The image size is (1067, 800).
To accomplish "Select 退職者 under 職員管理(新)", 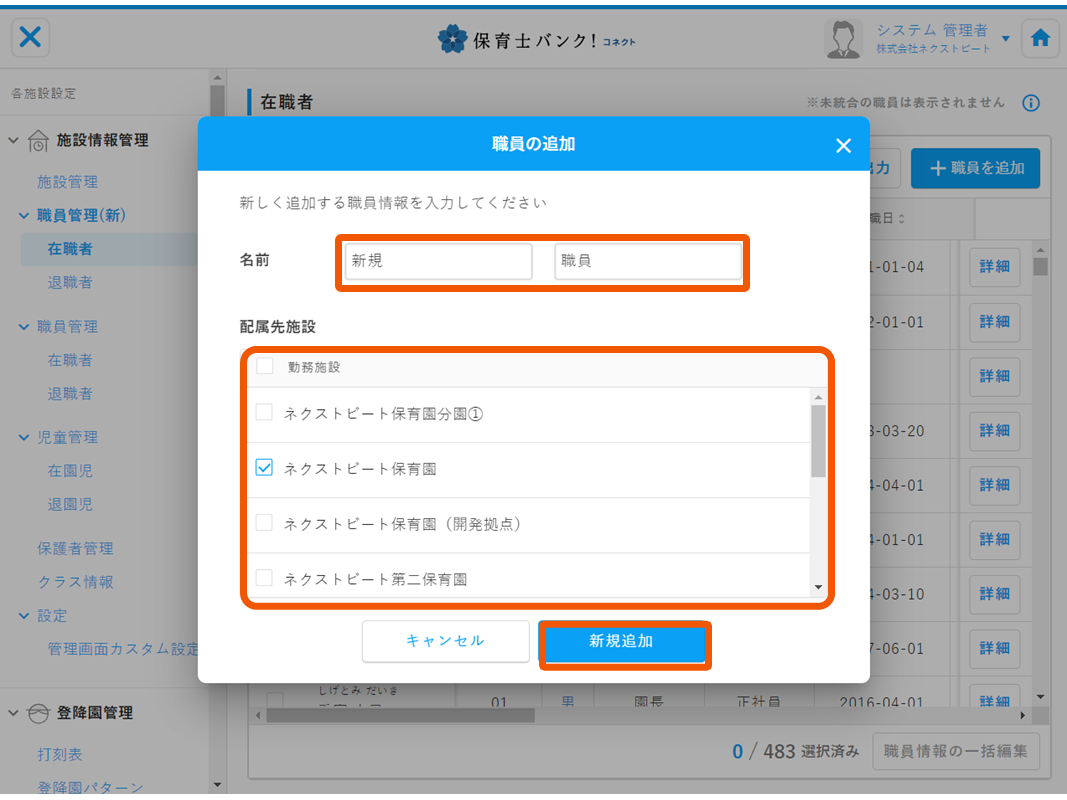I will click(70, 282).
